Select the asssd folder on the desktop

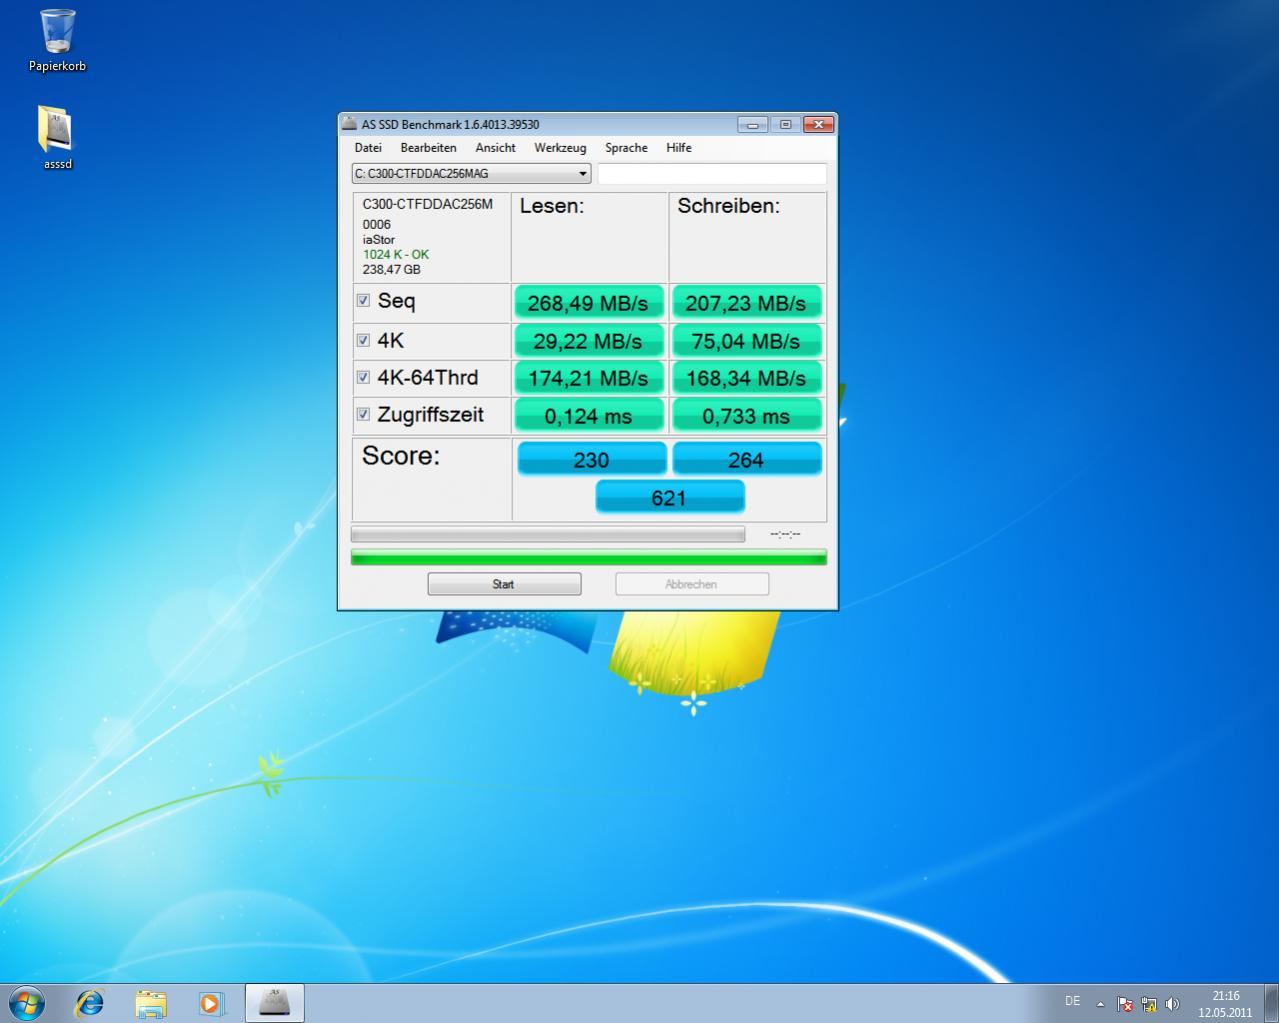click(x=57, y=137)
